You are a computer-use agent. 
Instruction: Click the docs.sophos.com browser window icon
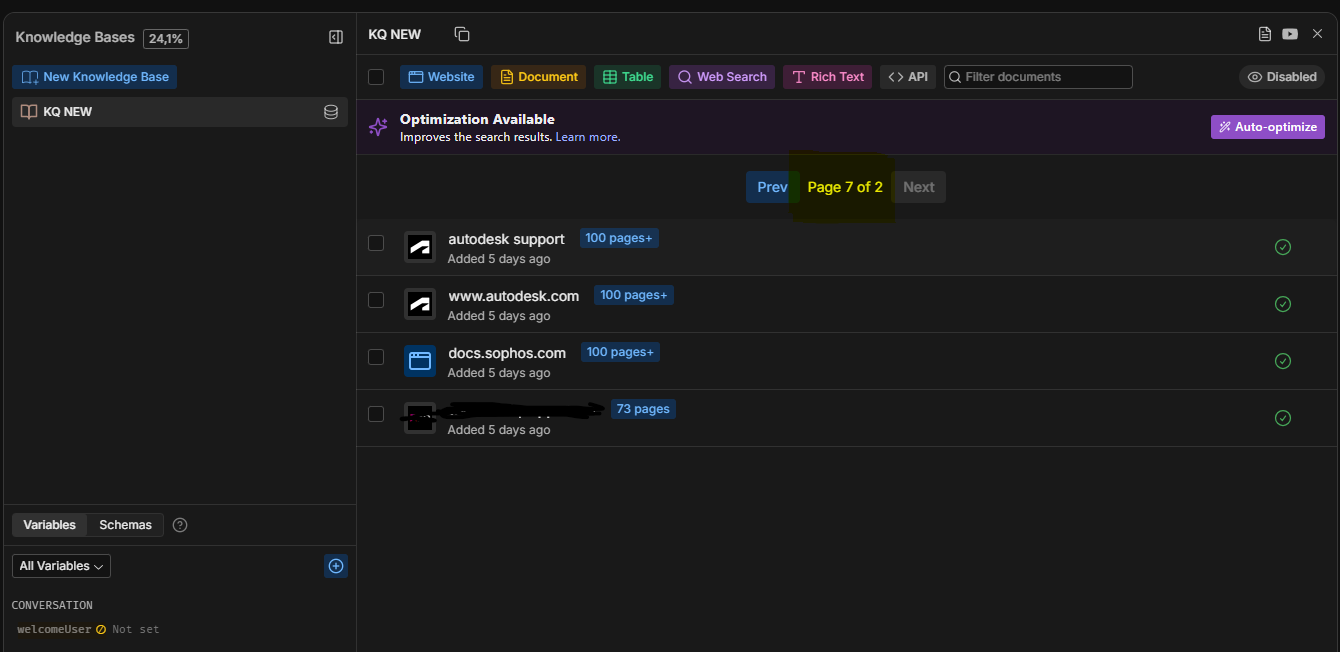[x=420, y=361]
